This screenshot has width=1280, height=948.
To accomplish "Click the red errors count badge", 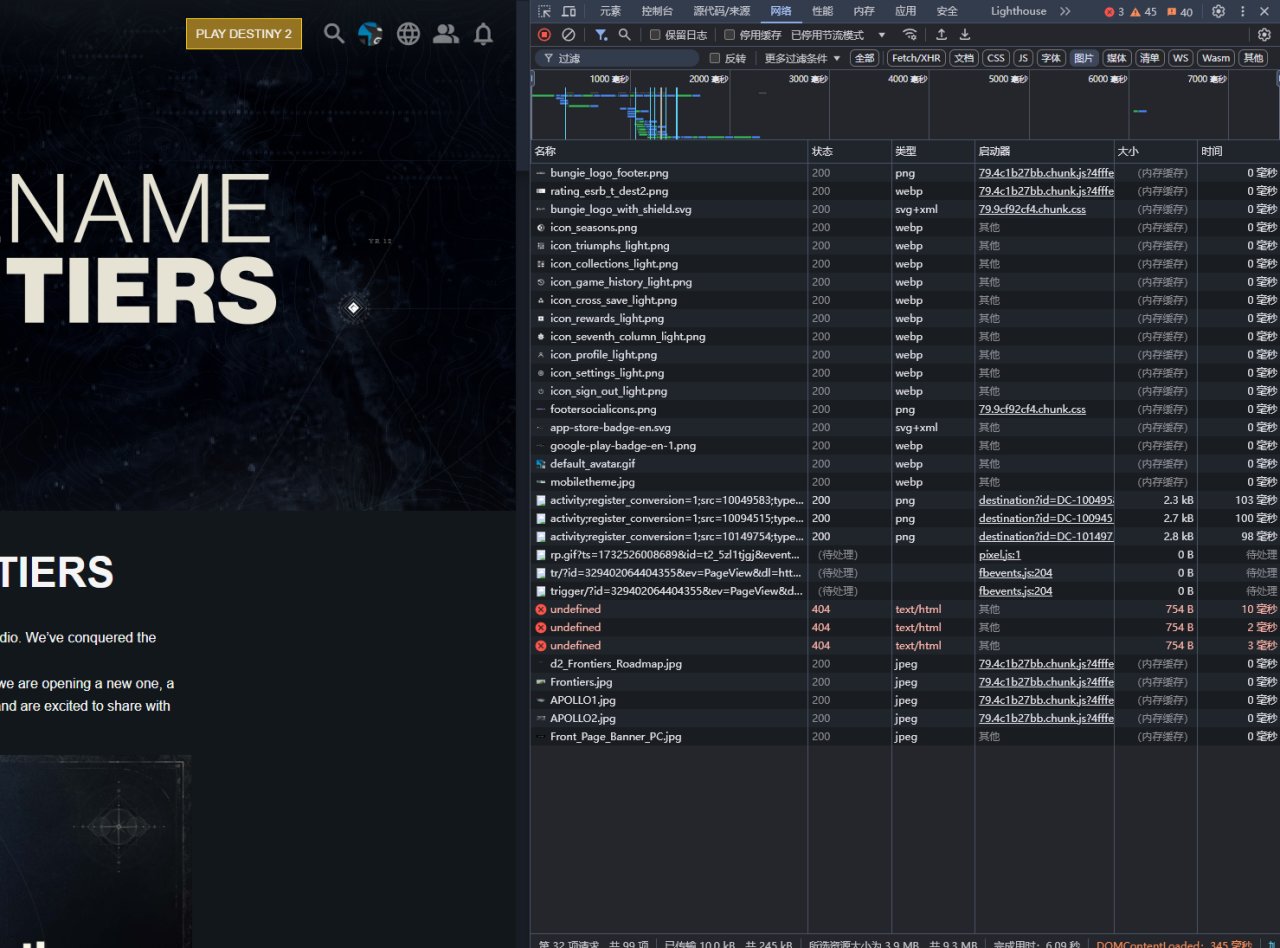I will point(1114,12).
